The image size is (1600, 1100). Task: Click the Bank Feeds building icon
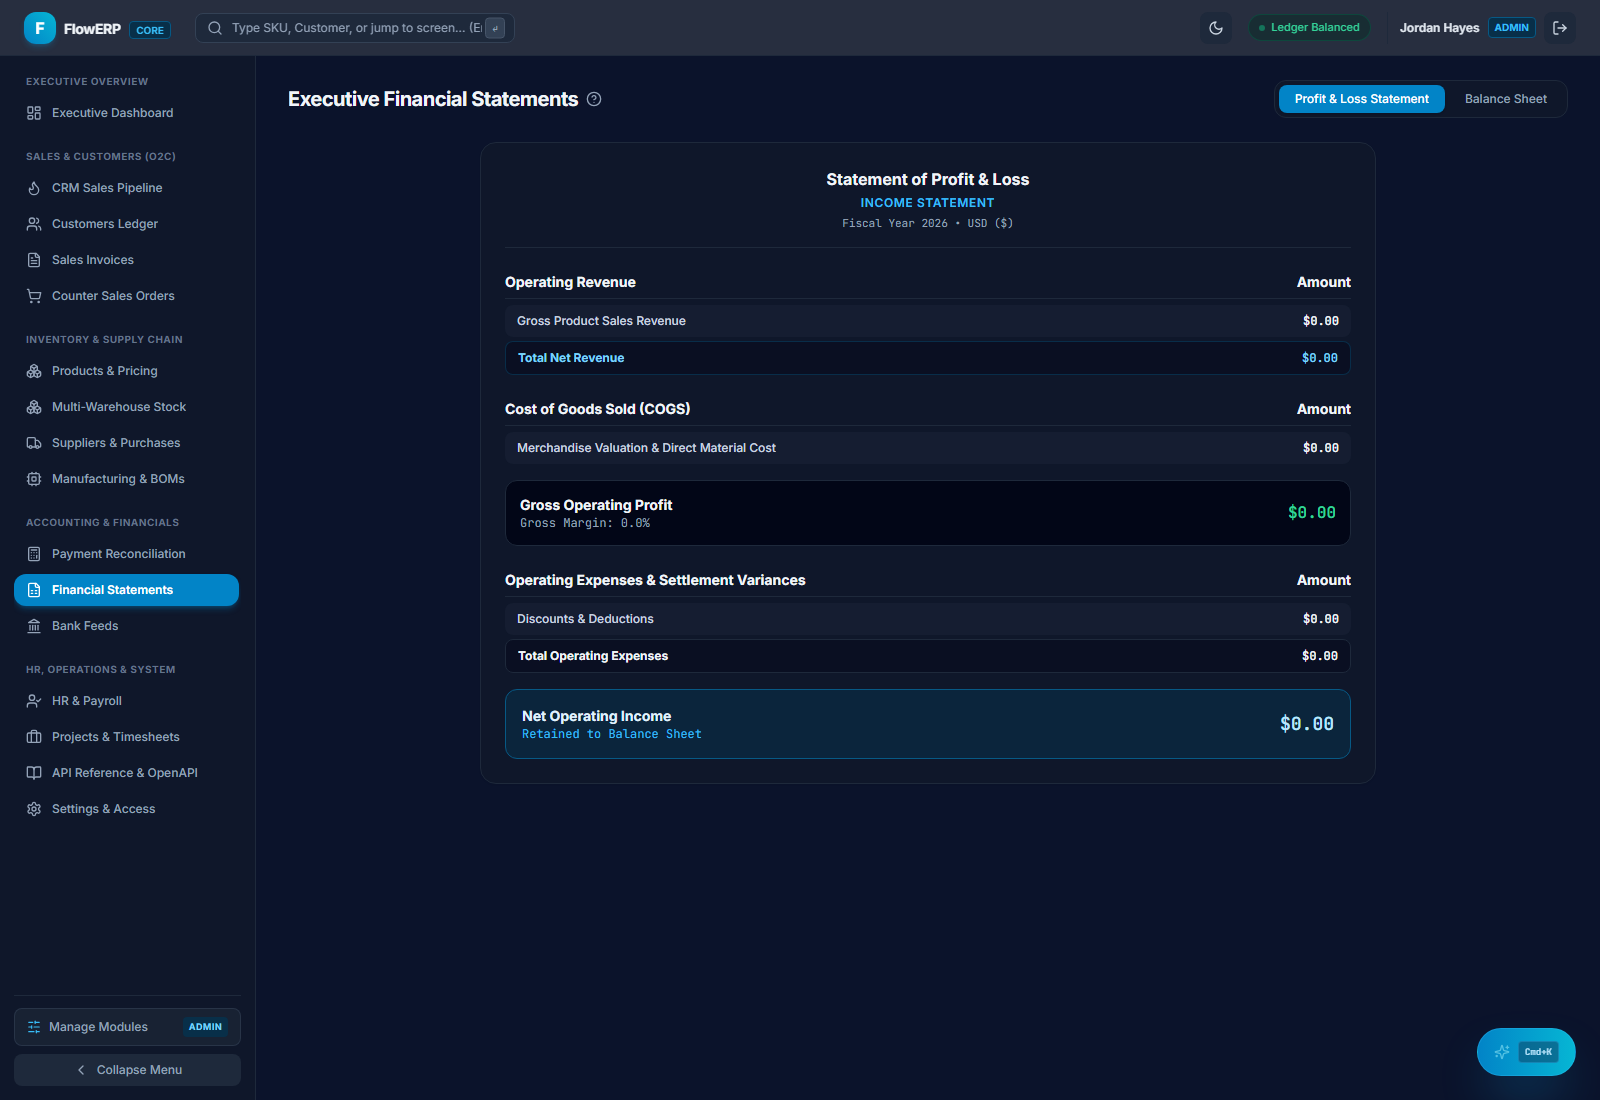34,626
